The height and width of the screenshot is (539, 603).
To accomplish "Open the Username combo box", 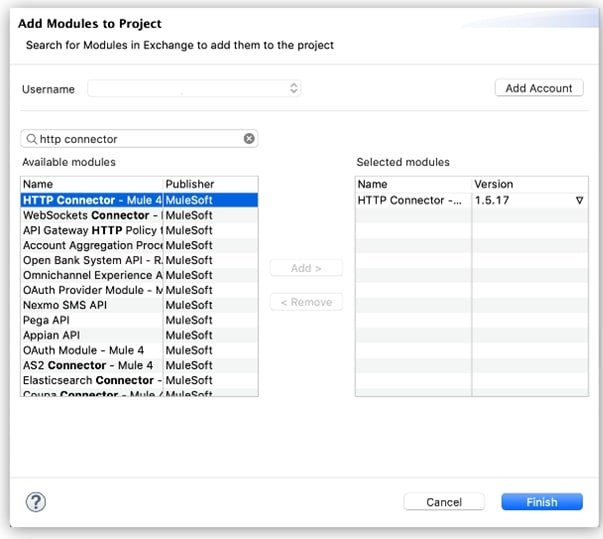I will (x=194, y=88).
